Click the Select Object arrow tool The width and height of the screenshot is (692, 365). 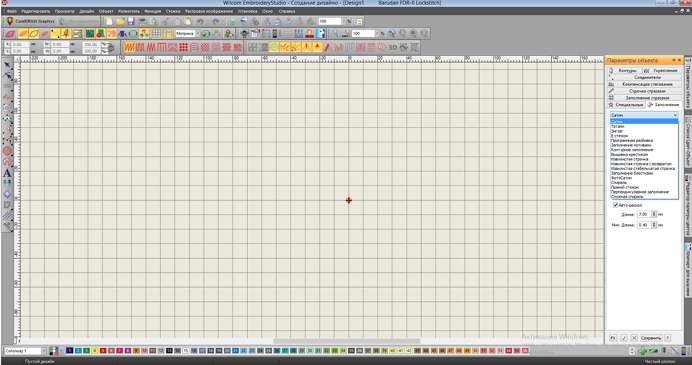pos(7,65)
